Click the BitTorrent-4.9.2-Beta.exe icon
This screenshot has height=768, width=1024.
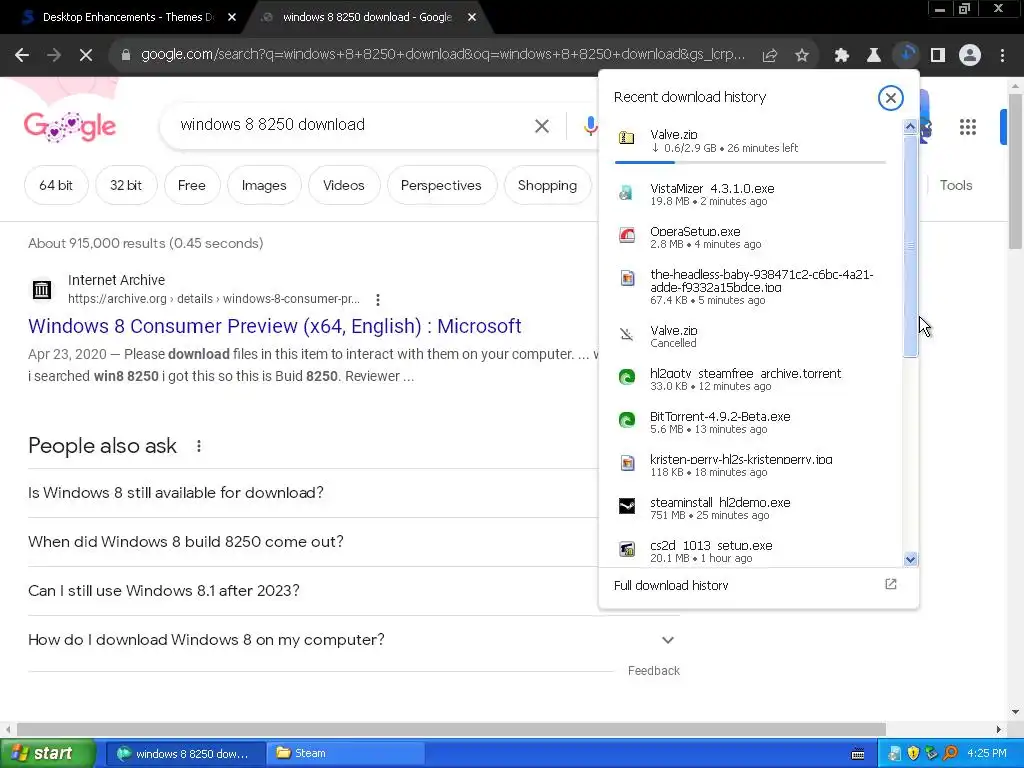click(626, 420)
